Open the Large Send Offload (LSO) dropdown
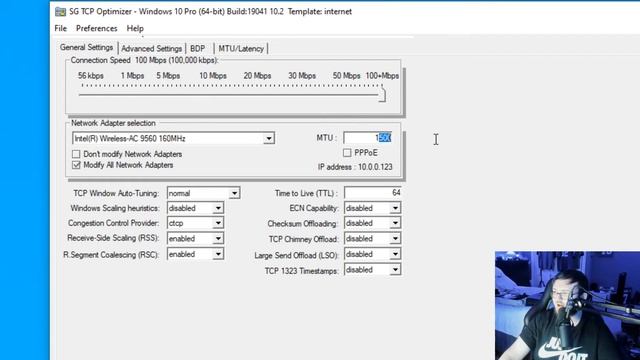 click(372, 254)
